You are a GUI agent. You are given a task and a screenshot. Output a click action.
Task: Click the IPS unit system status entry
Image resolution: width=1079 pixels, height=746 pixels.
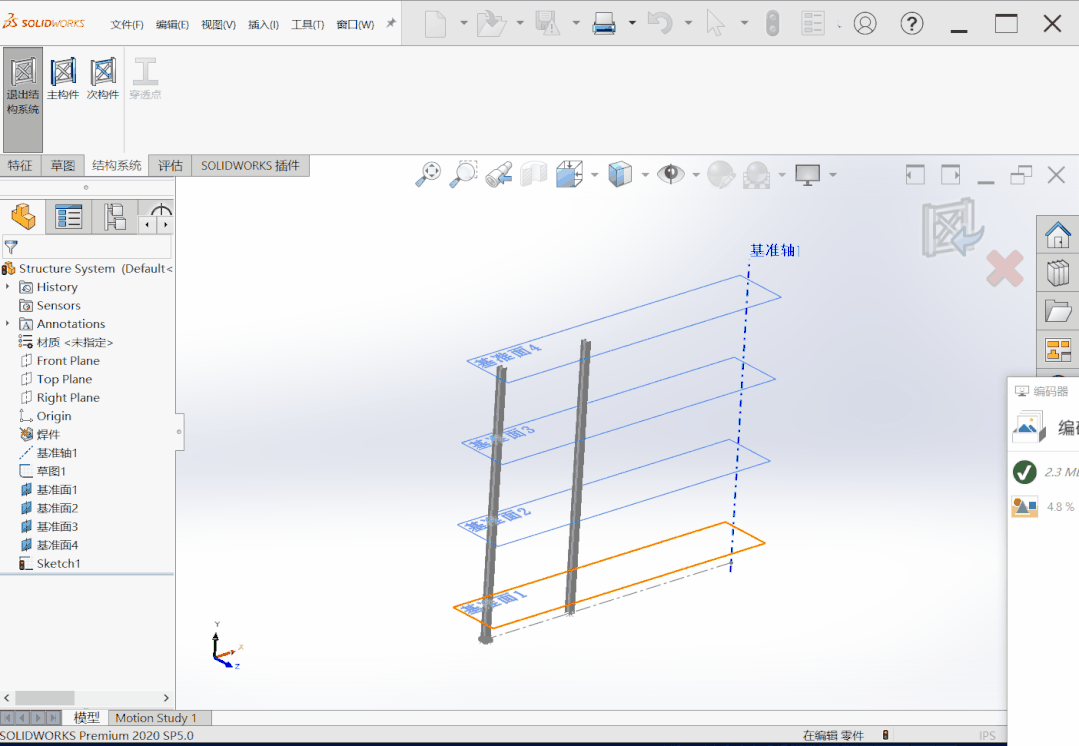click(987, 736)
